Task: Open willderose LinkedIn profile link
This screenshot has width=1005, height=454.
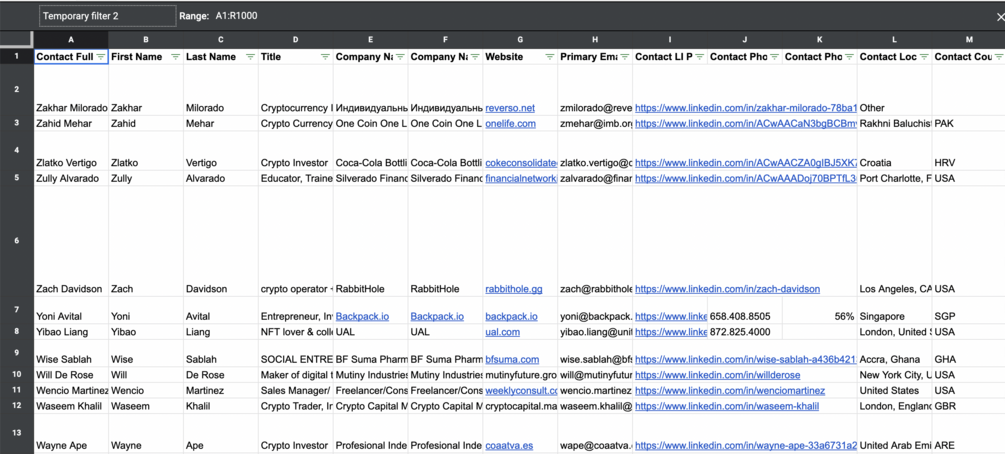Action: (x=718, y=374)
